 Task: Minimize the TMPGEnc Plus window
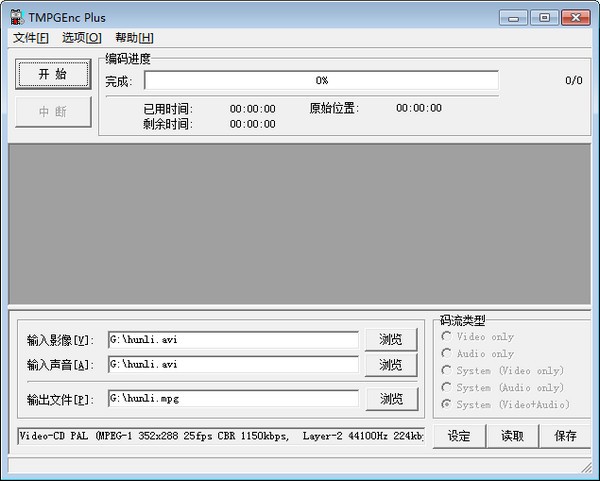pyautogui.click(x=514, y=18)
